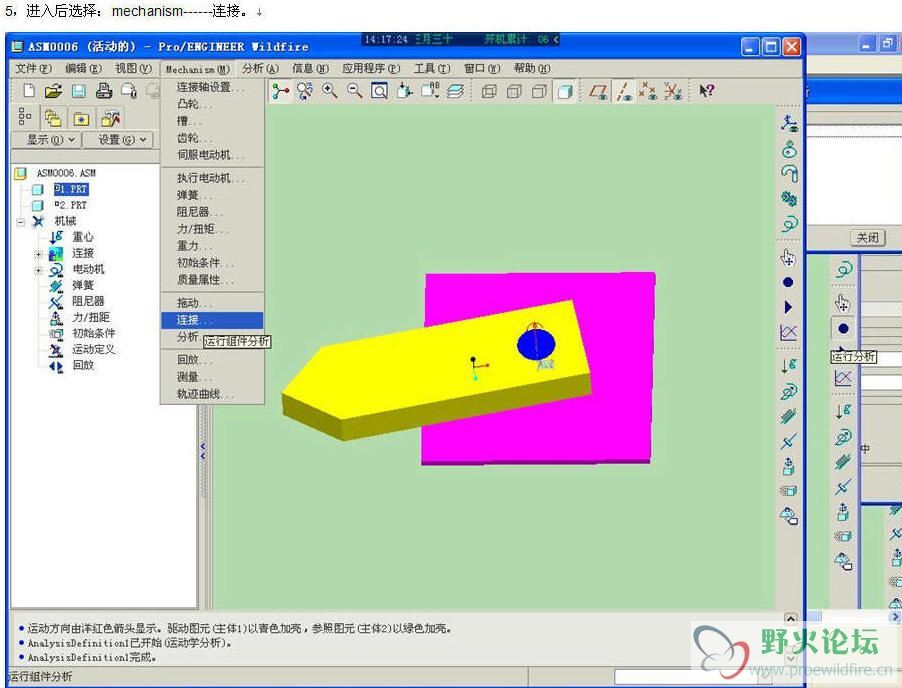Open the 工具 menu
The image size is (902, 688).
tap(431, 68)
